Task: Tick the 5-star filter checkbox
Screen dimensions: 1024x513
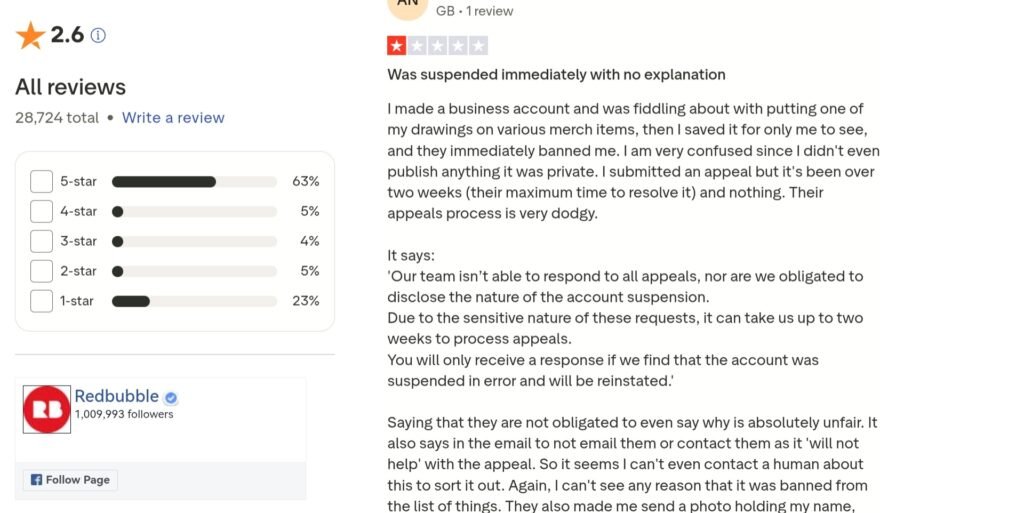Action: (x=41, y=181)
